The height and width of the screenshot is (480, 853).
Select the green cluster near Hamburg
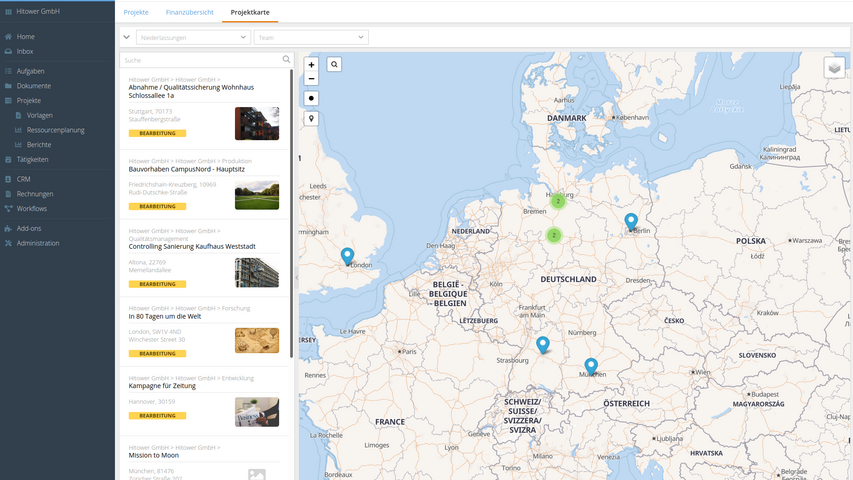pyautogui.click(x=558, y=201)
